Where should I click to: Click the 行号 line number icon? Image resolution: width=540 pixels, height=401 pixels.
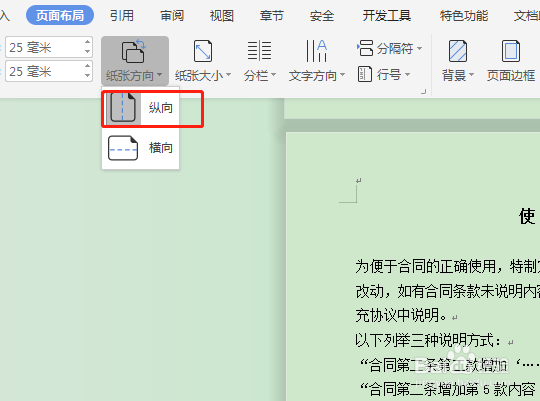click(365, 74)
